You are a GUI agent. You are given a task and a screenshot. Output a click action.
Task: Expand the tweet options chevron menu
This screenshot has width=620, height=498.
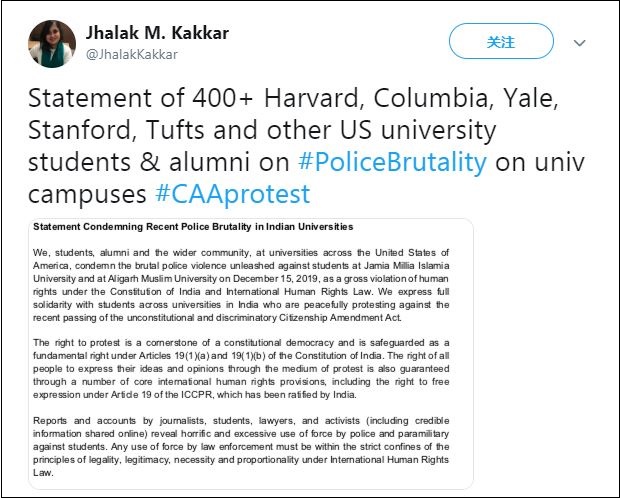pos(579,44)
